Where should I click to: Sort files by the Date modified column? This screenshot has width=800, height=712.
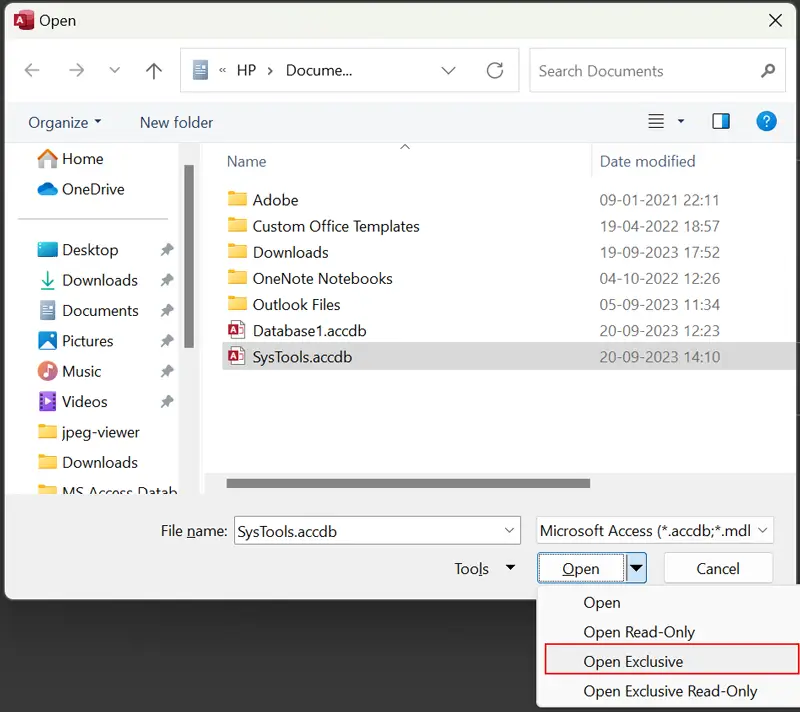tap(647, 161)
